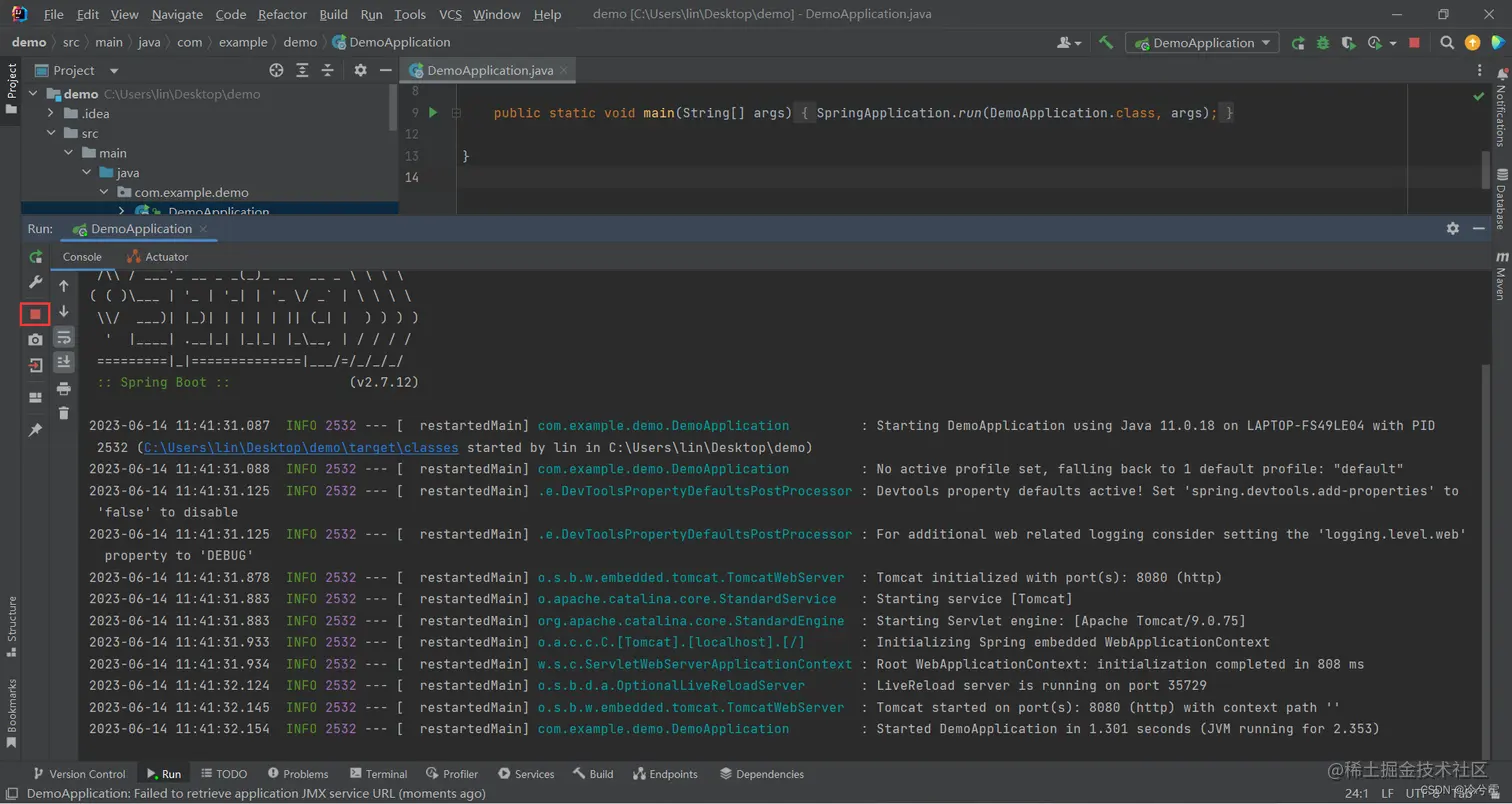1512x804 pixels.
Task: Rerun DemoApplication from Run panel
Action: (x=35, y=257)
